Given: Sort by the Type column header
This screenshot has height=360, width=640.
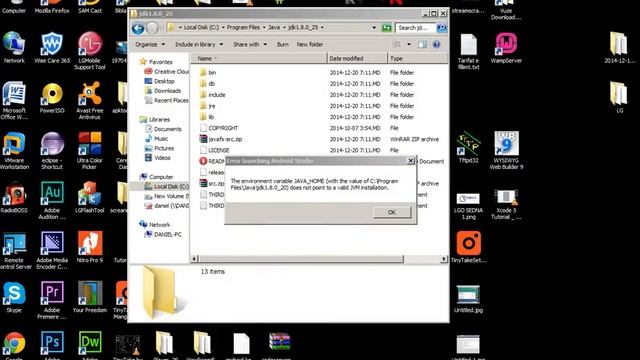Looking at the screenshot, I should (x=417, y=58).
